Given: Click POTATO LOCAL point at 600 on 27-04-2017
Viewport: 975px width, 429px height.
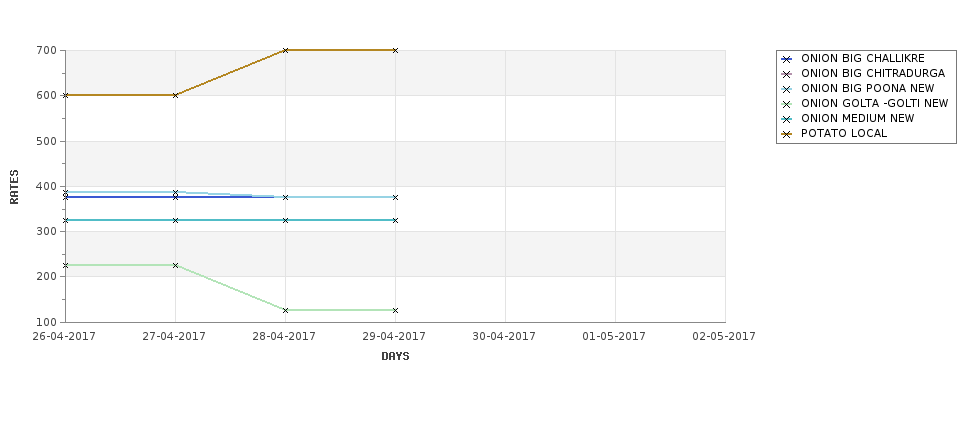Looking at the screenshot, I should click(x=175, y=95).
